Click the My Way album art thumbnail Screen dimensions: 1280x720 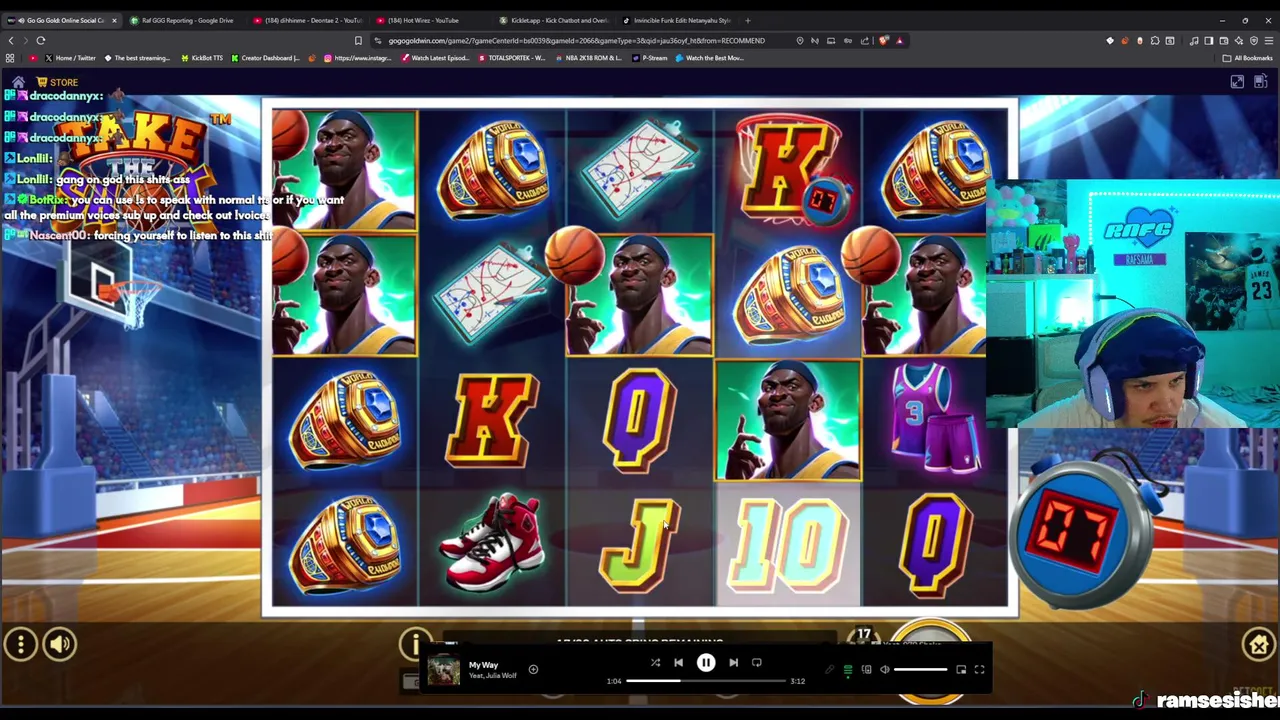tap(444, 670)
